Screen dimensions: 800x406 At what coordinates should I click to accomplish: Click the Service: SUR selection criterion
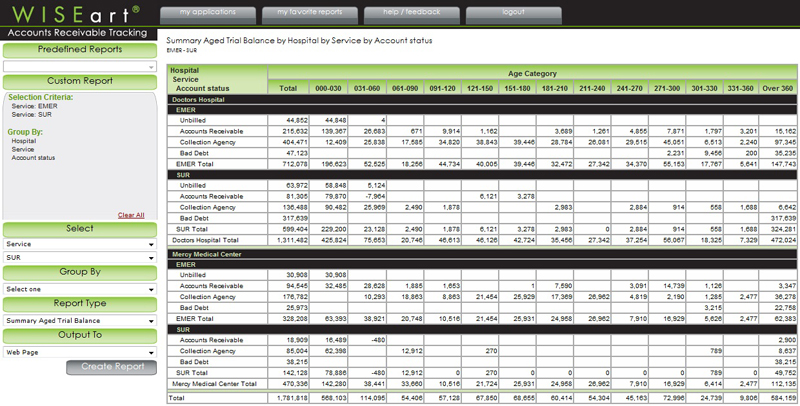tap(34, 115)
